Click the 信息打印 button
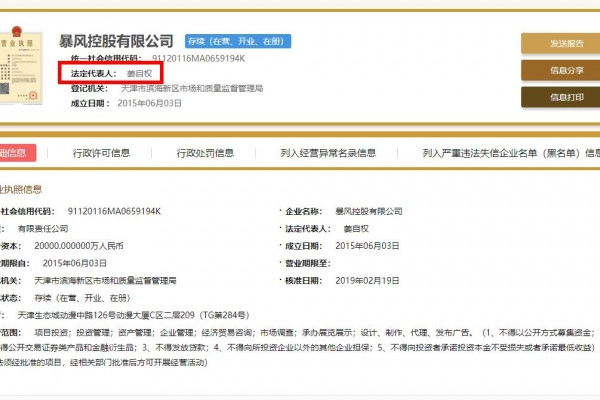This screenshot has height=400, width=600. pos(561,97)
